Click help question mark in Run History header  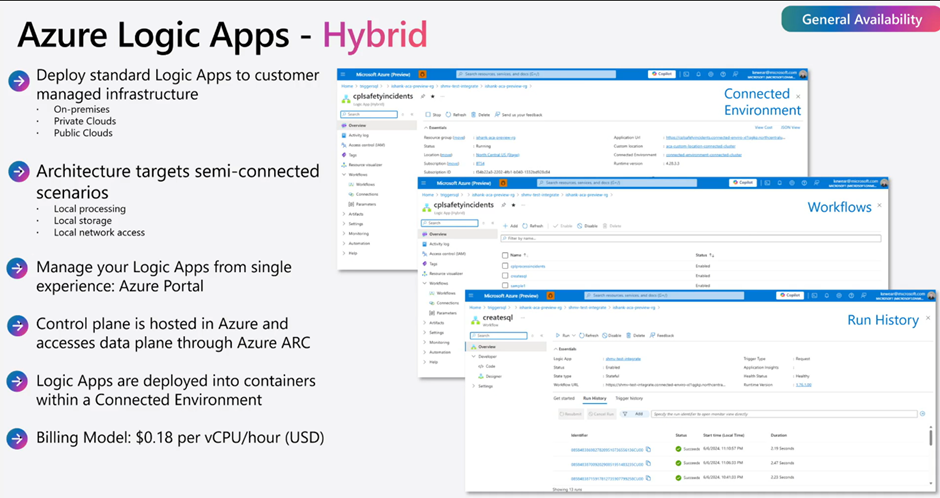(851, 295)
